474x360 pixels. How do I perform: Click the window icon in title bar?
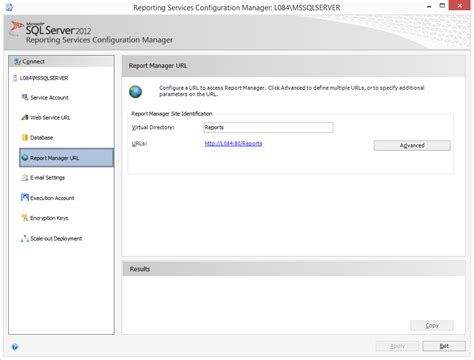(x=9, y=7)
